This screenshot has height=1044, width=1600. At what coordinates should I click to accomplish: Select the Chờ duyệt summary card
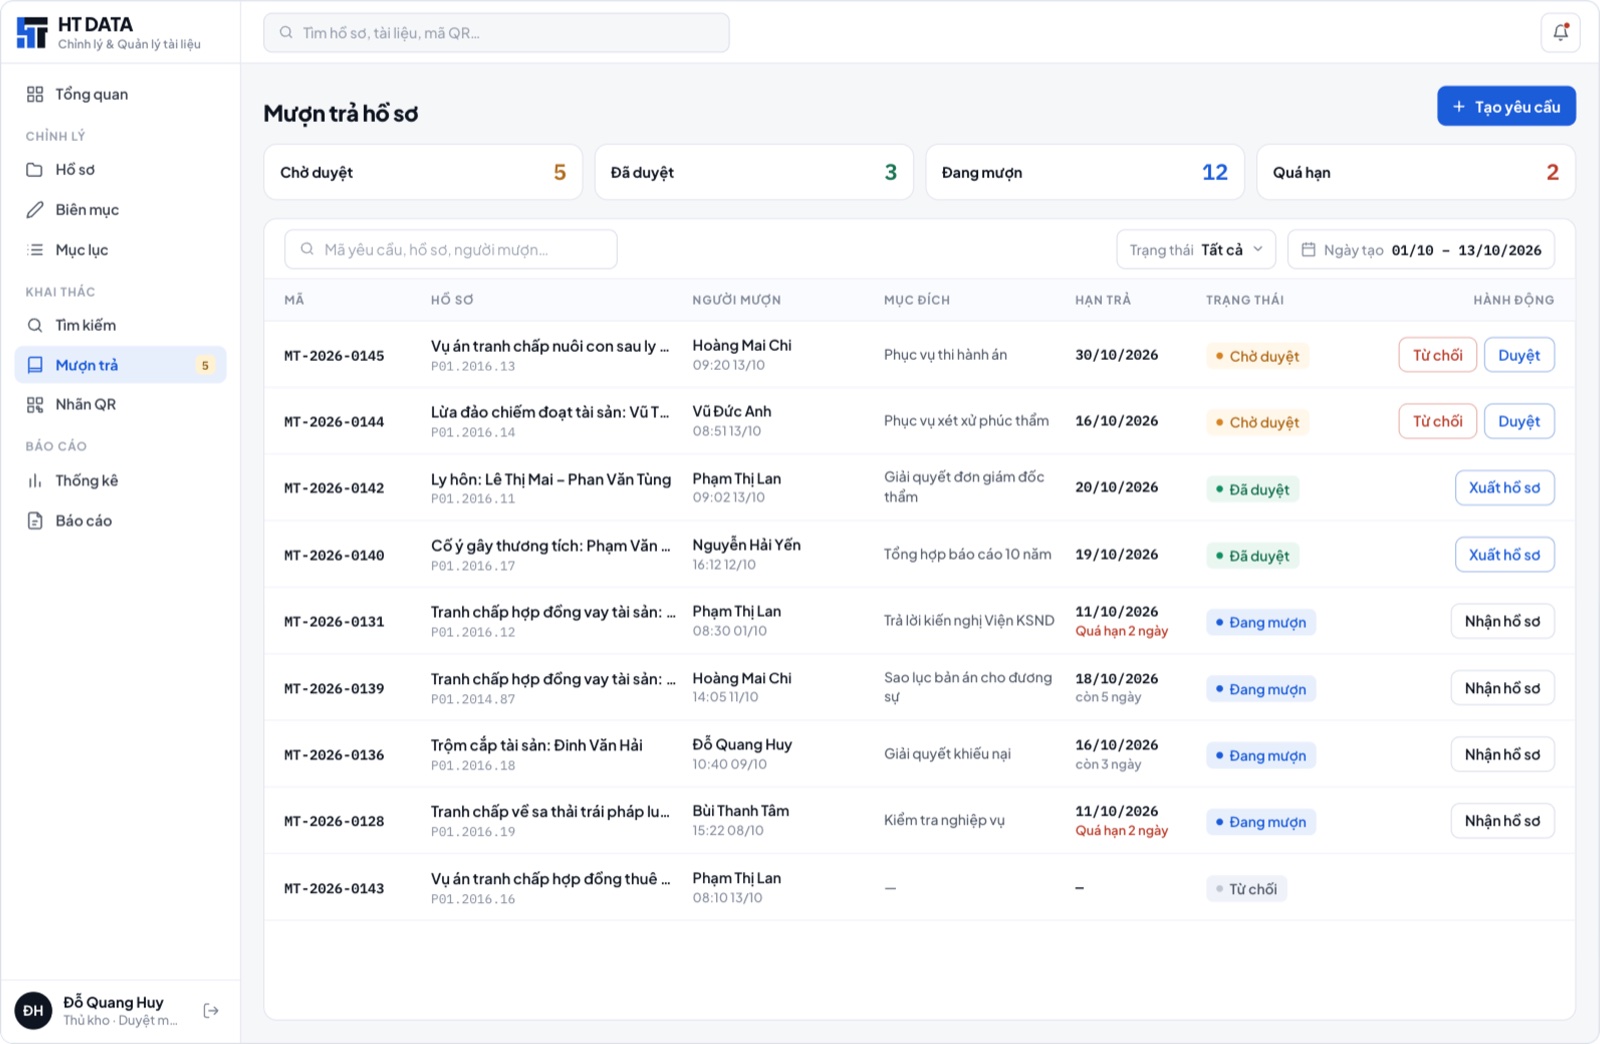coord(423,172)
